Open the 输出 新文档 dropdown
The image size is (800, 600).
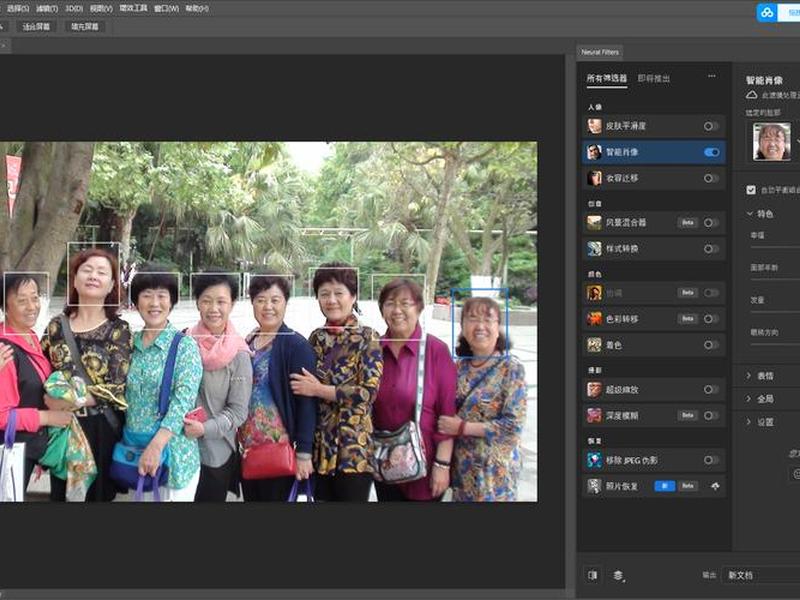click(761, 575)
